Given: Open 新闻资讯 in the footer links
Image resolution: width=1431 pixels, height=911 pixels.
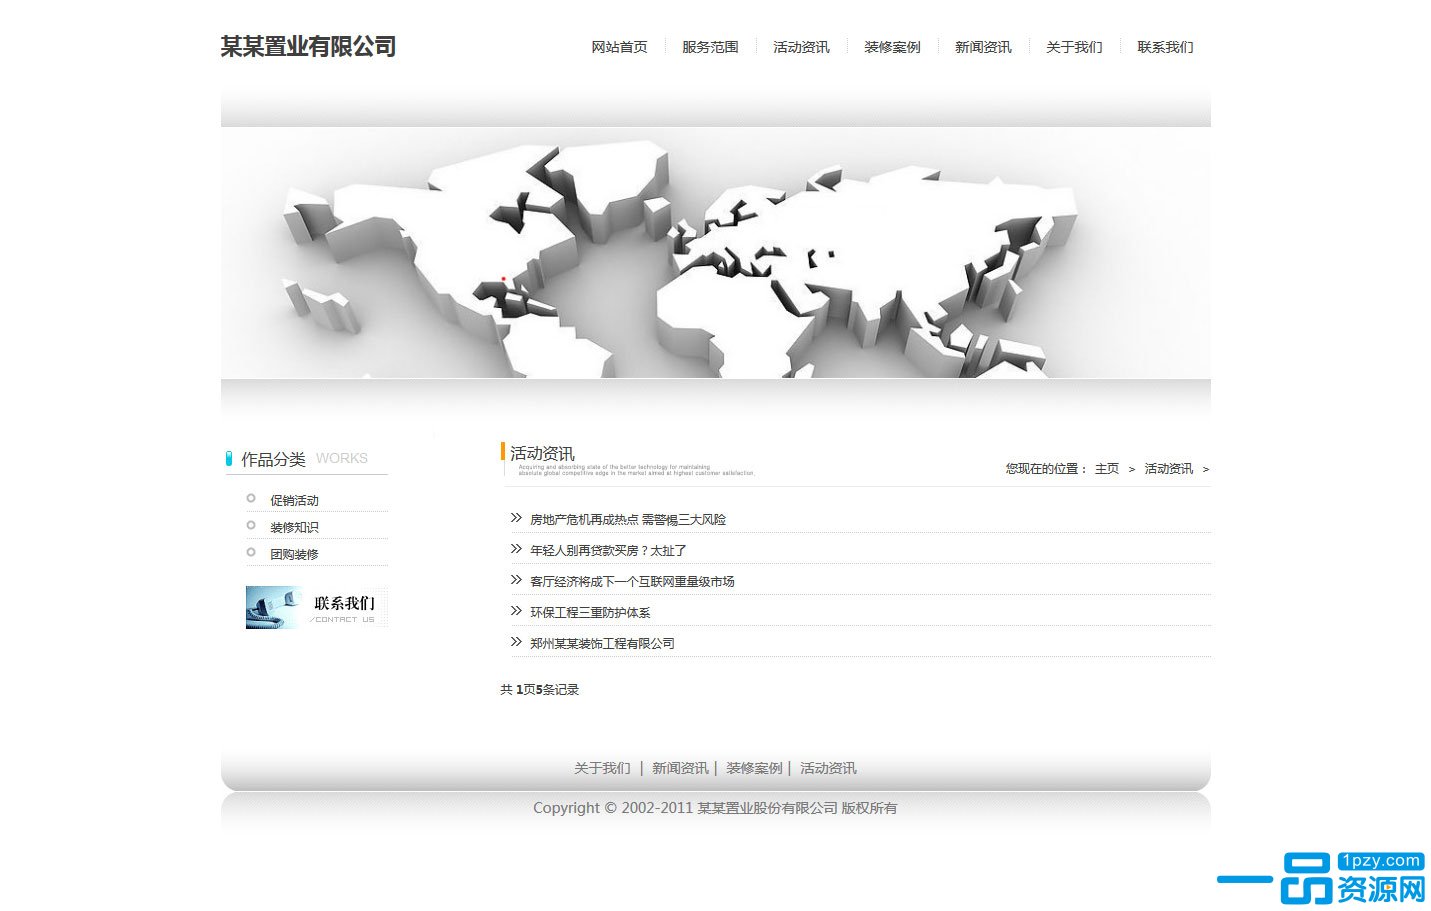Looking at the screenshot, I should pyautogui.click(x=680, y=768).
